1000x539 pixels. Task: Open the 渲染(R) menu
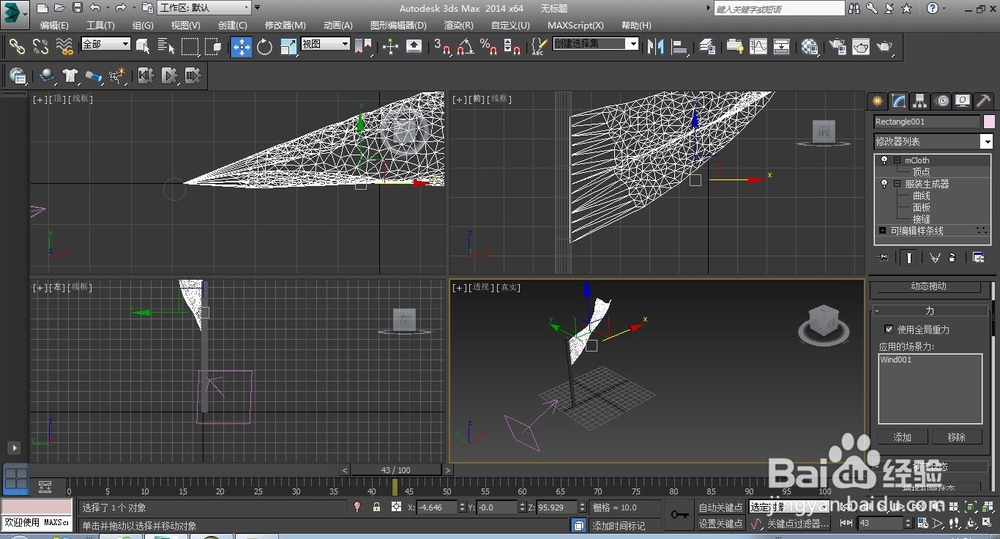tap(458, 25)
